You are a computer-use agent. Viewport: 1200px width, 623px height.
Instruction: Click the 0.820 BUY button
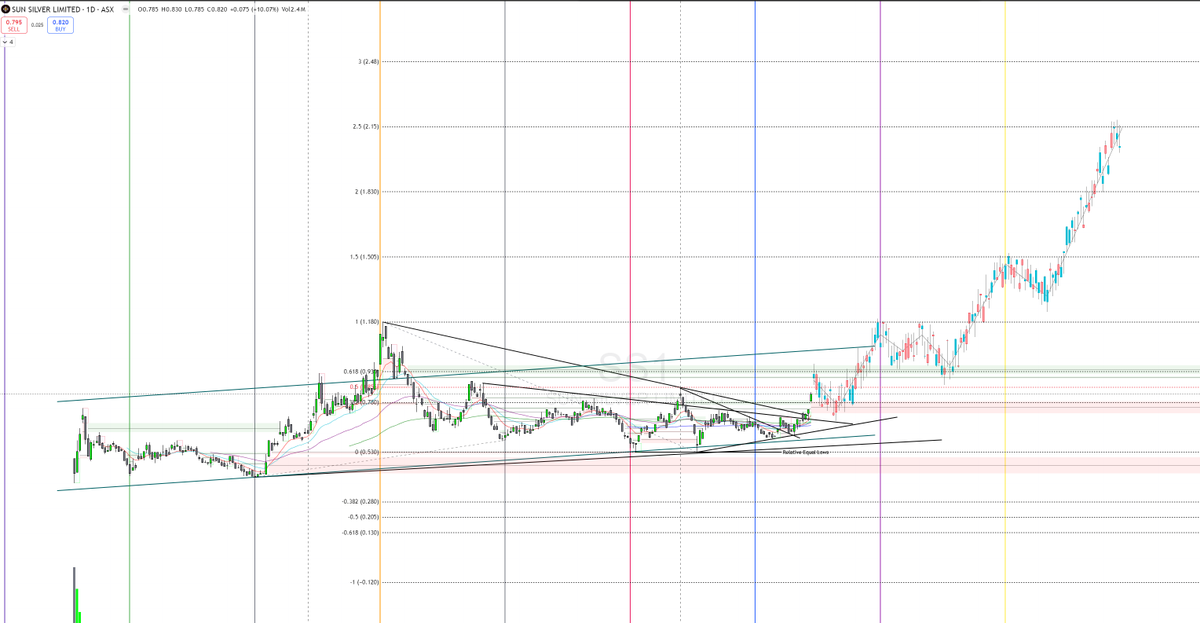pos(60,25)
